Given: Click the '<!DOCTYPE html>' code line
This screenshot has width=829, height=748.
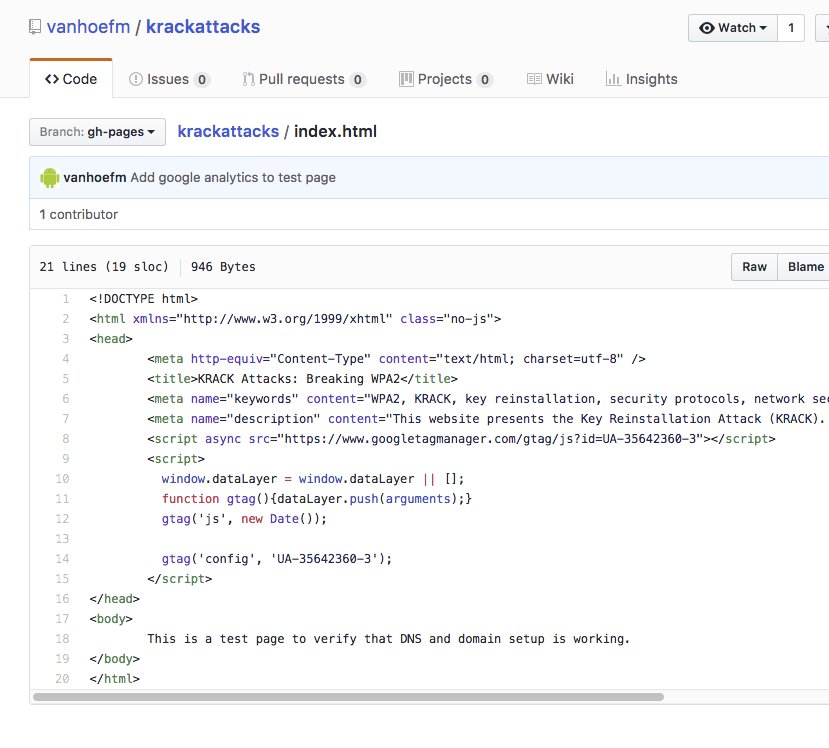Looking at the screenshot, I should 144,299.
